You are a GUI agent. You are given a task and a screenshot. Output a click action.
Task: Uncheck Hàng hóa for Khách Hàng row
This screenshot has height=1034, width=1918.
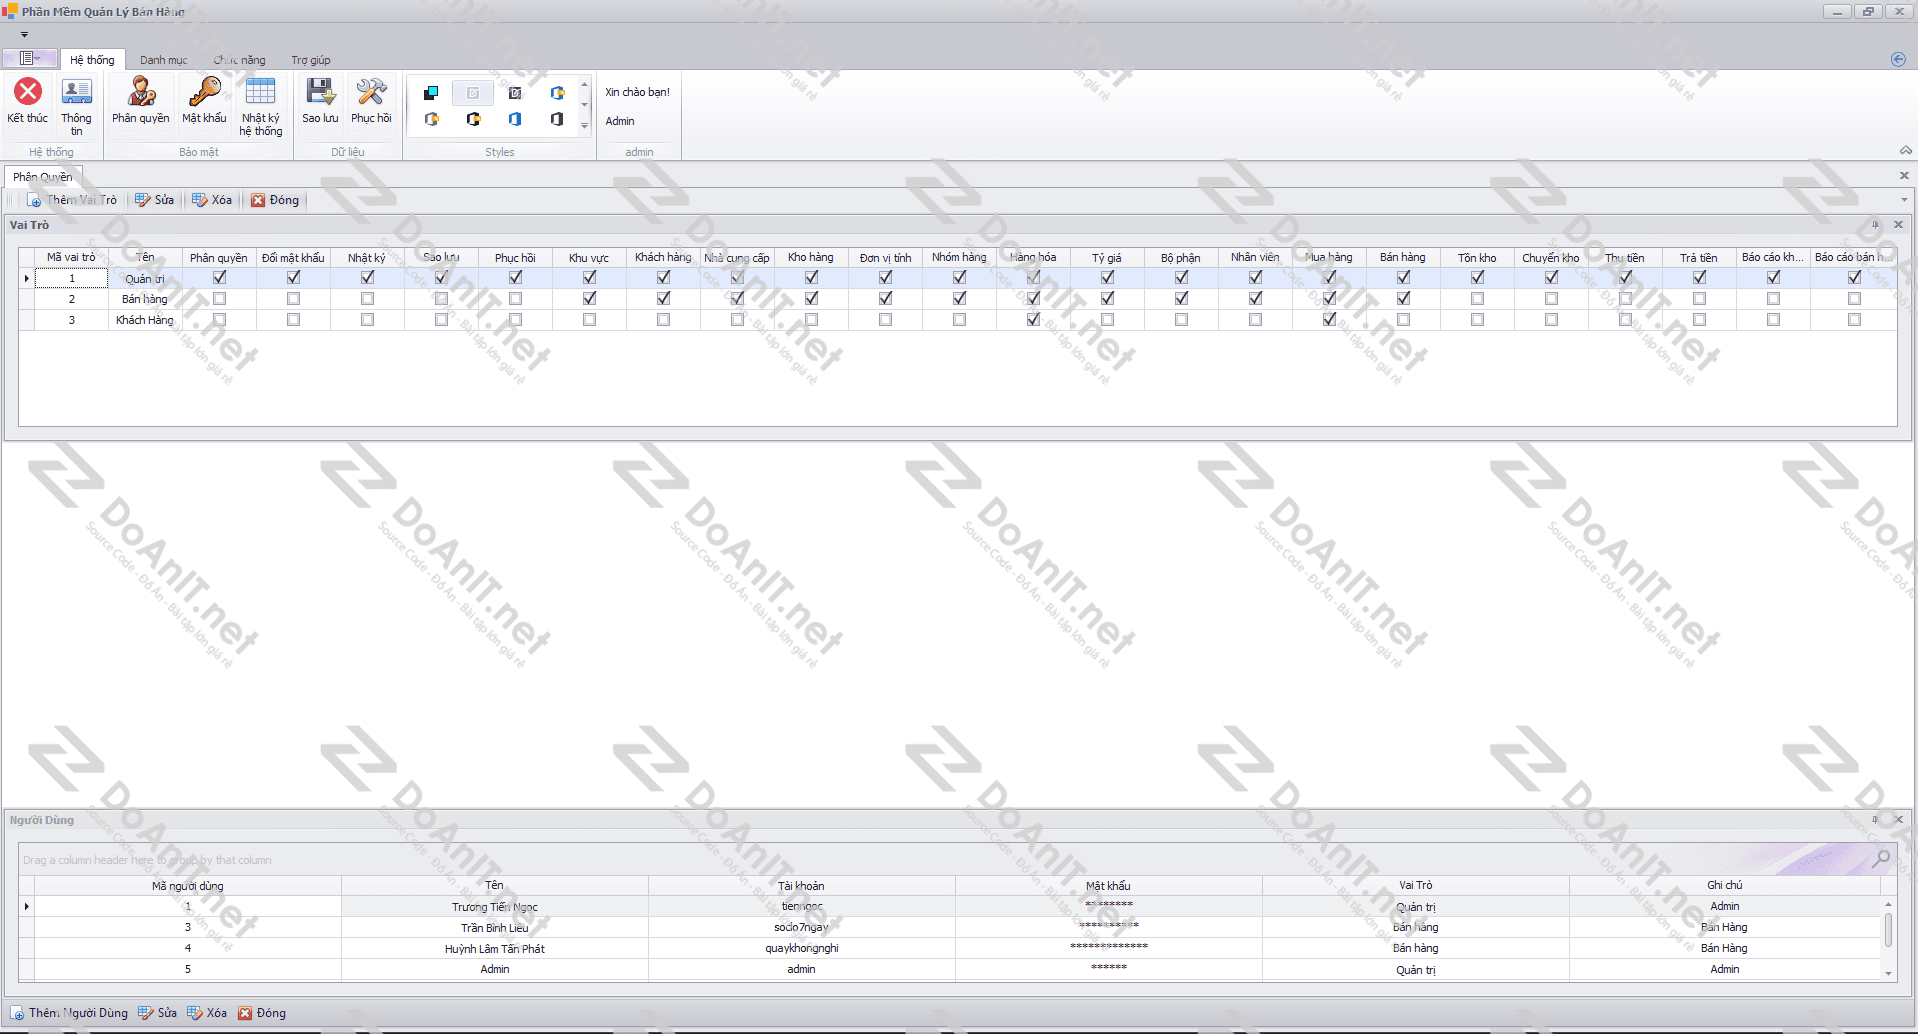point(1033,320)
